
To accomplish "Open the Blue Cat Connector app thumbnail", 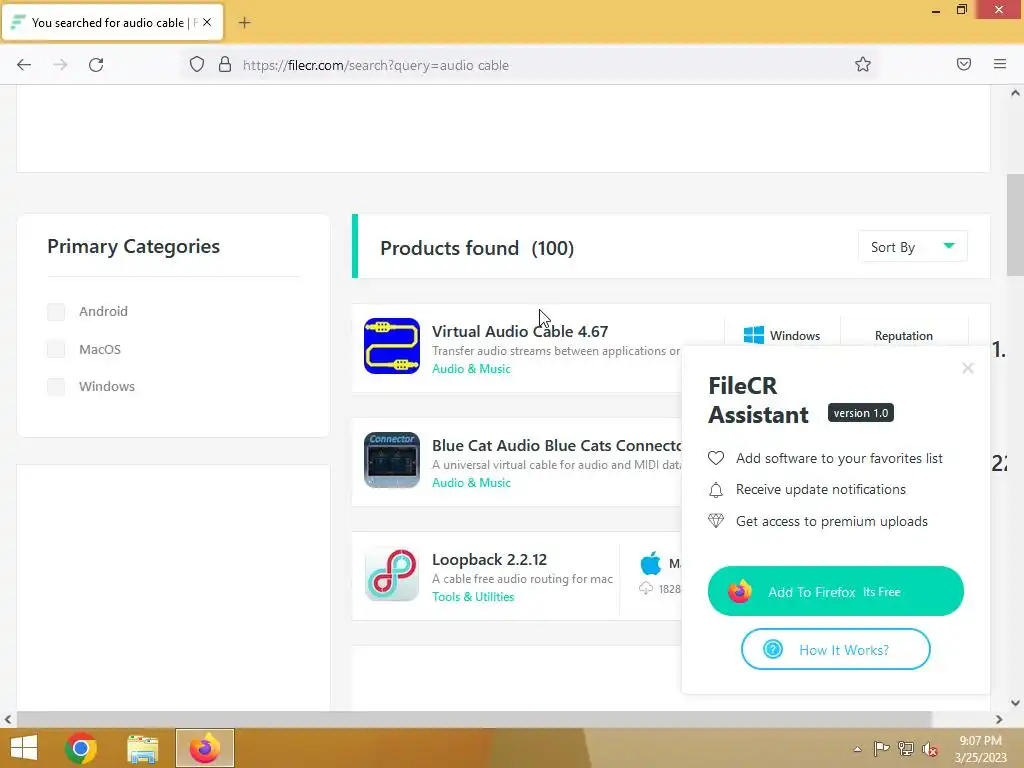I will (x=392, y=460).
